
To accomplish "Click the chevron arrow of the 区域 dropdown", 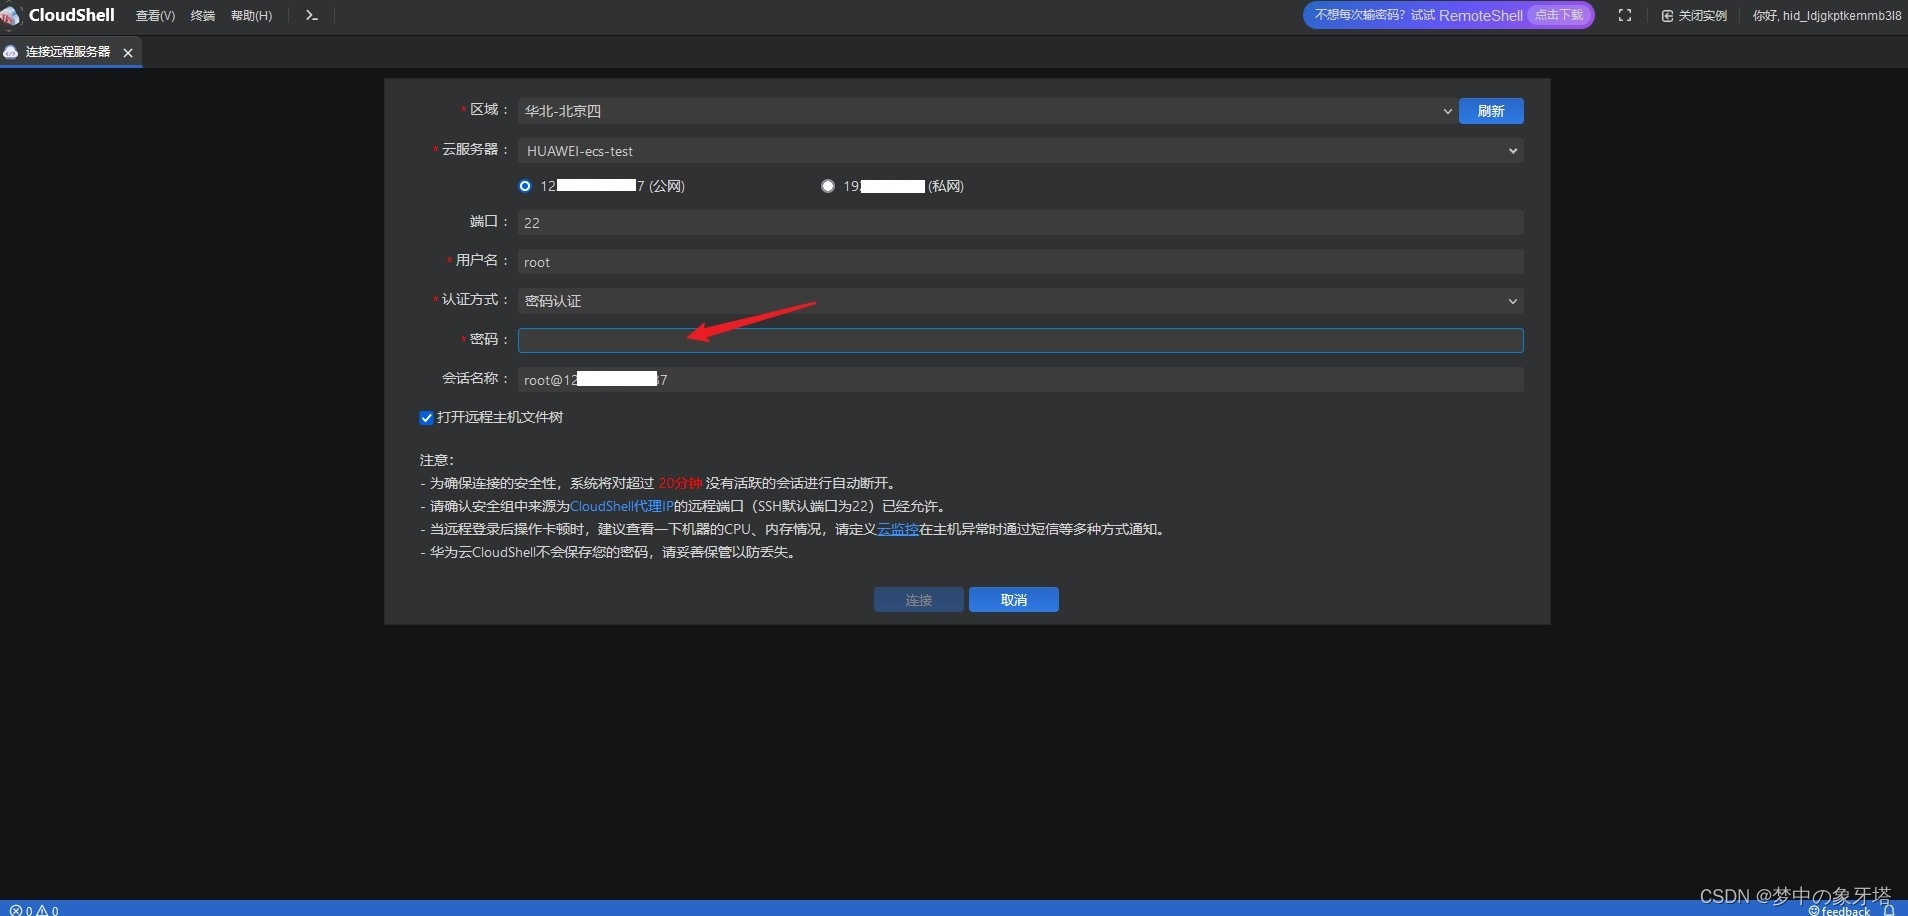I will tap(1447, 111).
